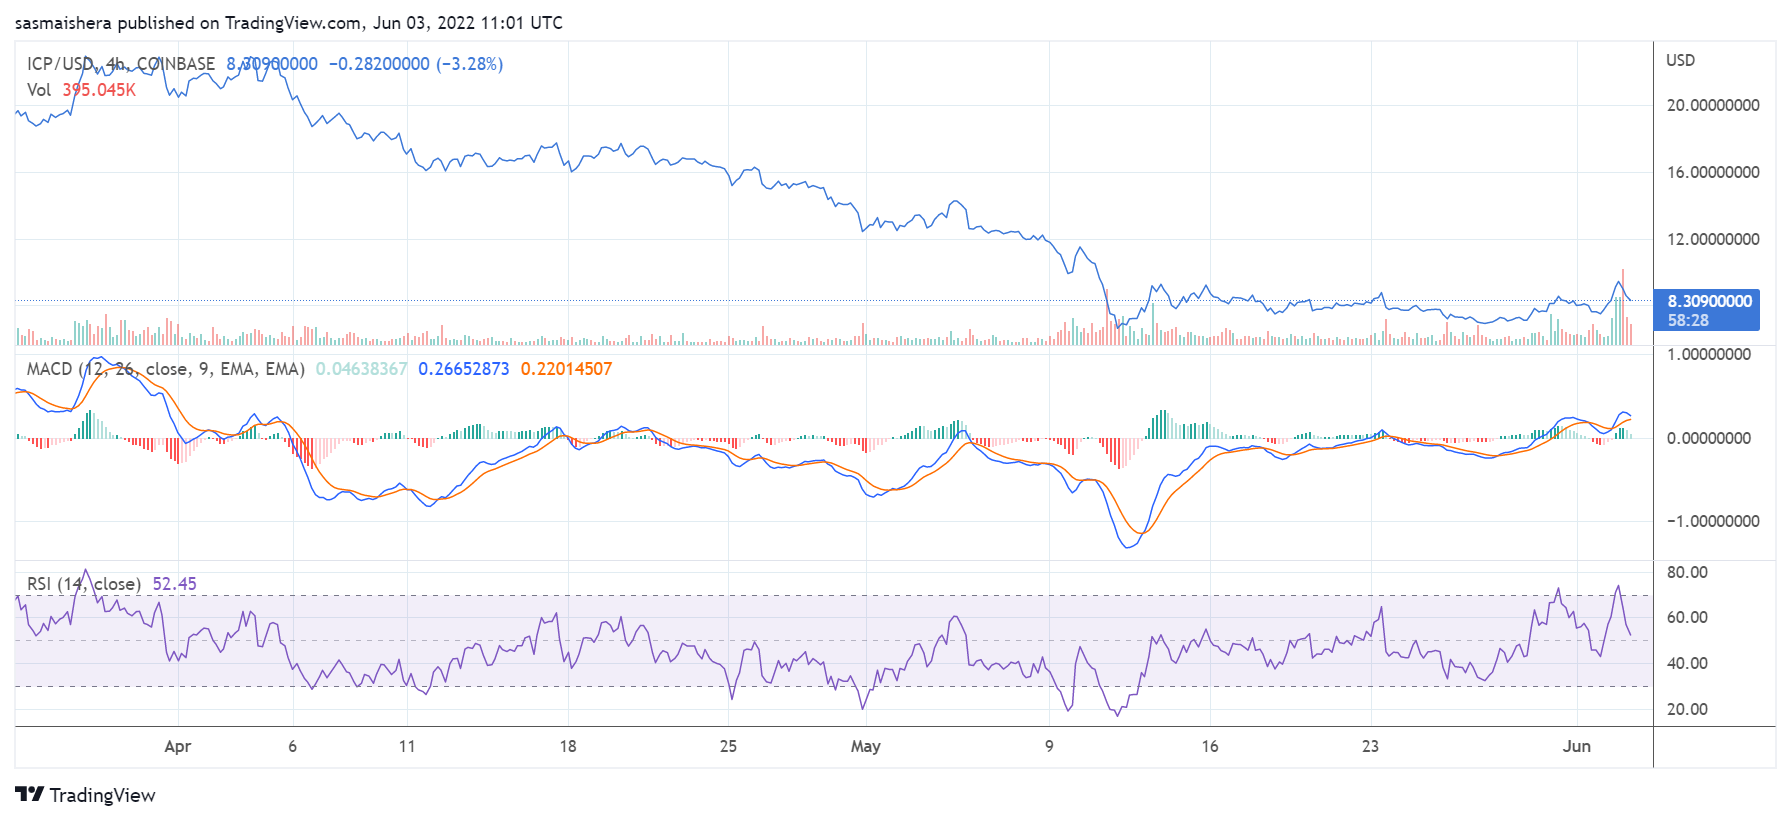Click the percent change (-3.28%)
This screenshot has width=1791, height=821.
[470, 64]
